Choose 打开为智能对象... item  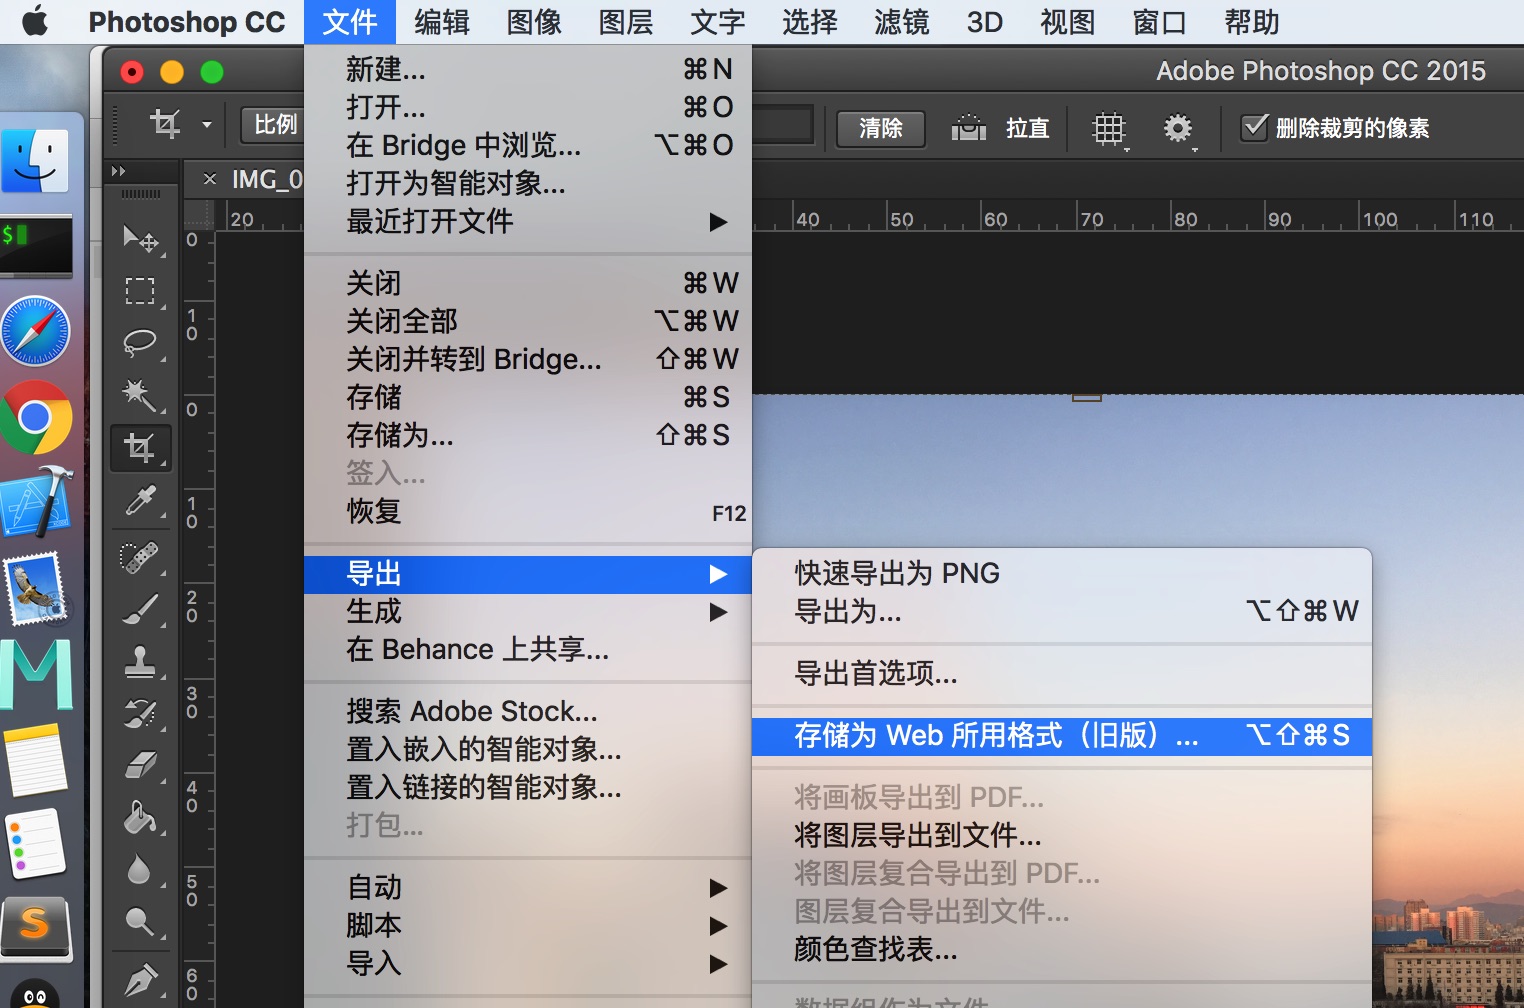click(528, 183)
